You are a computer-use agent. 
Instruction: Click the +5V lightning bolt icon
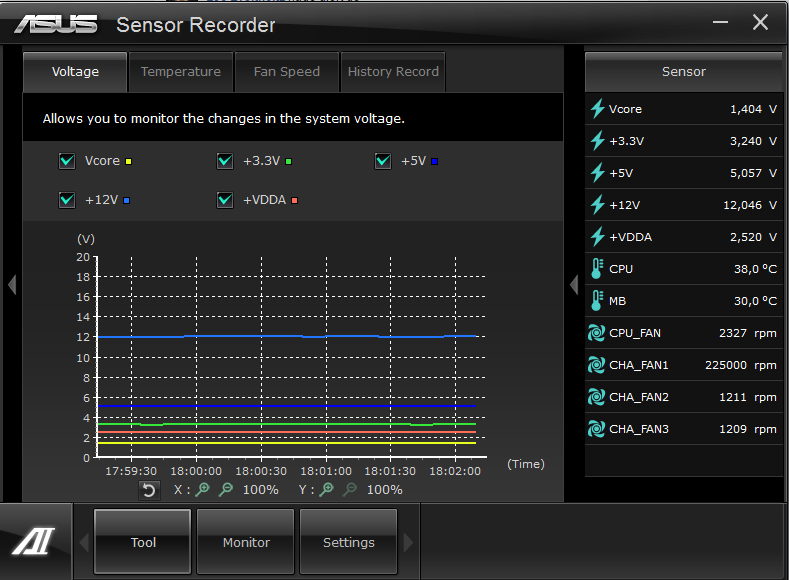(x=597, y=173)
